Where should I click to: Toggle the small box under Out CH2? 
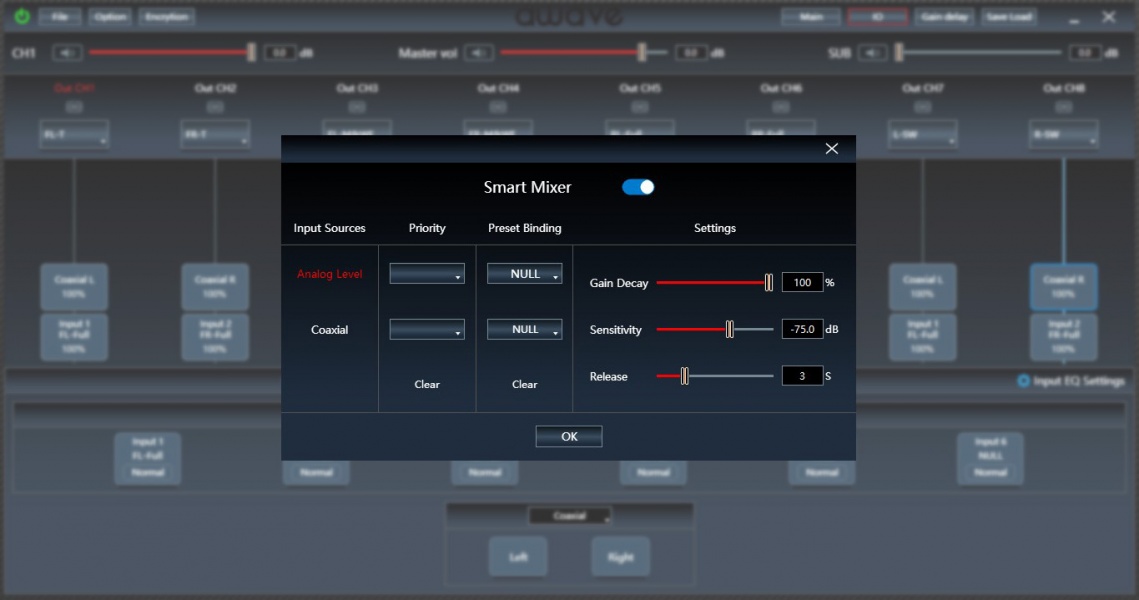click(215, 107)
